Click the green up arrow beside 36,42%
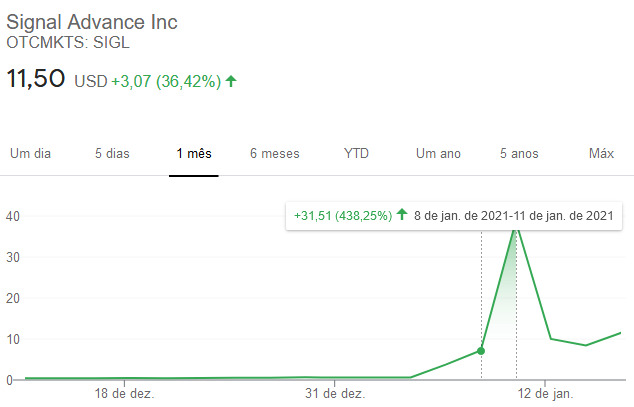634x407 pixels. pos(231,81)
